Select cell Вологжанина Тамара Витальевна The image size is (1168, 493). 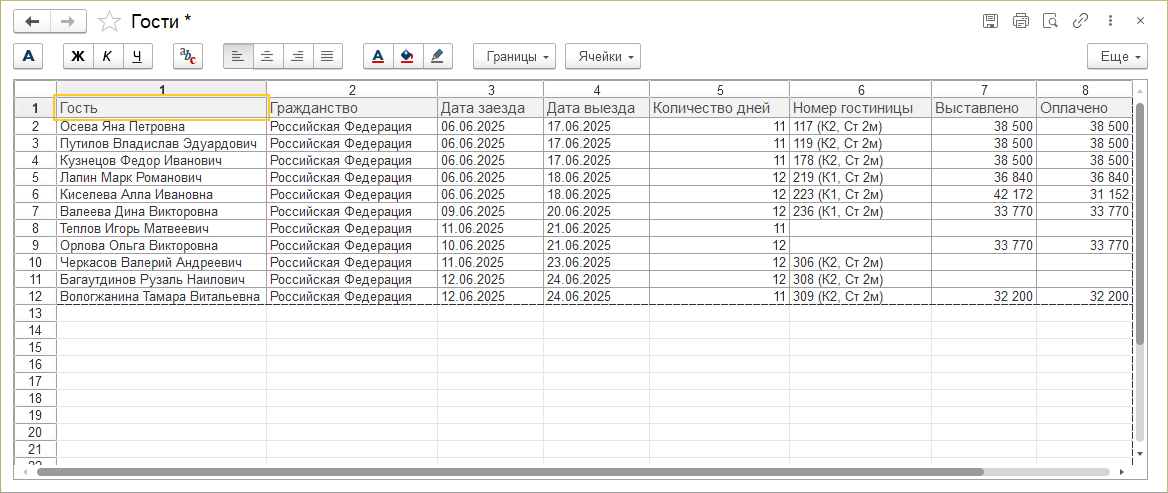point(162,296)
